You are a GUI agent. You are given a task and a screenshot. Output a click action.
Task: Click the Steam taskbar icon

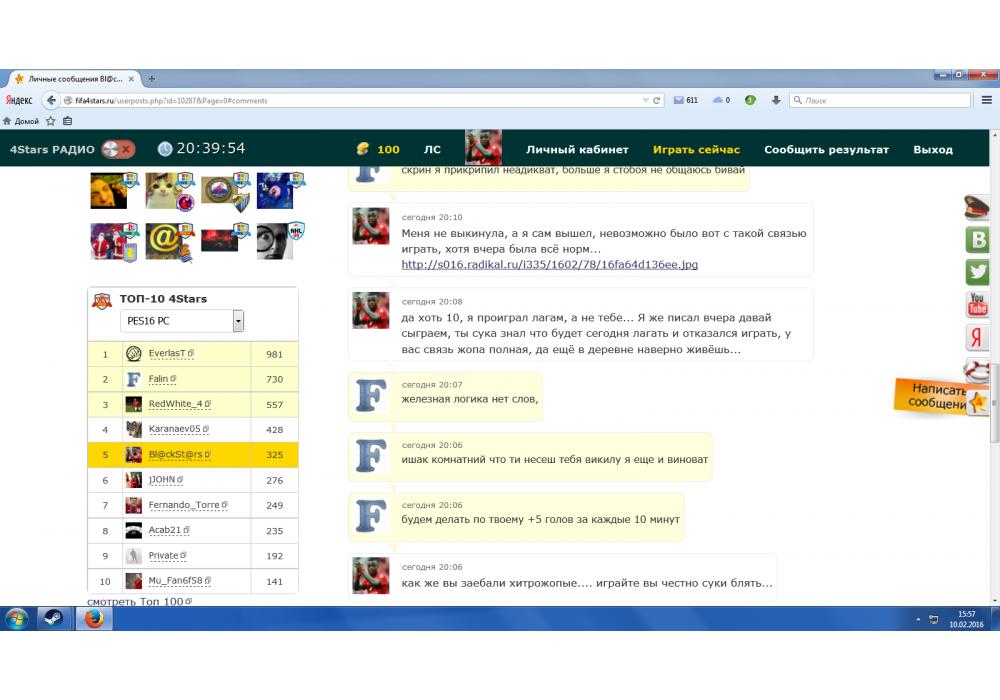pos(52,618)
